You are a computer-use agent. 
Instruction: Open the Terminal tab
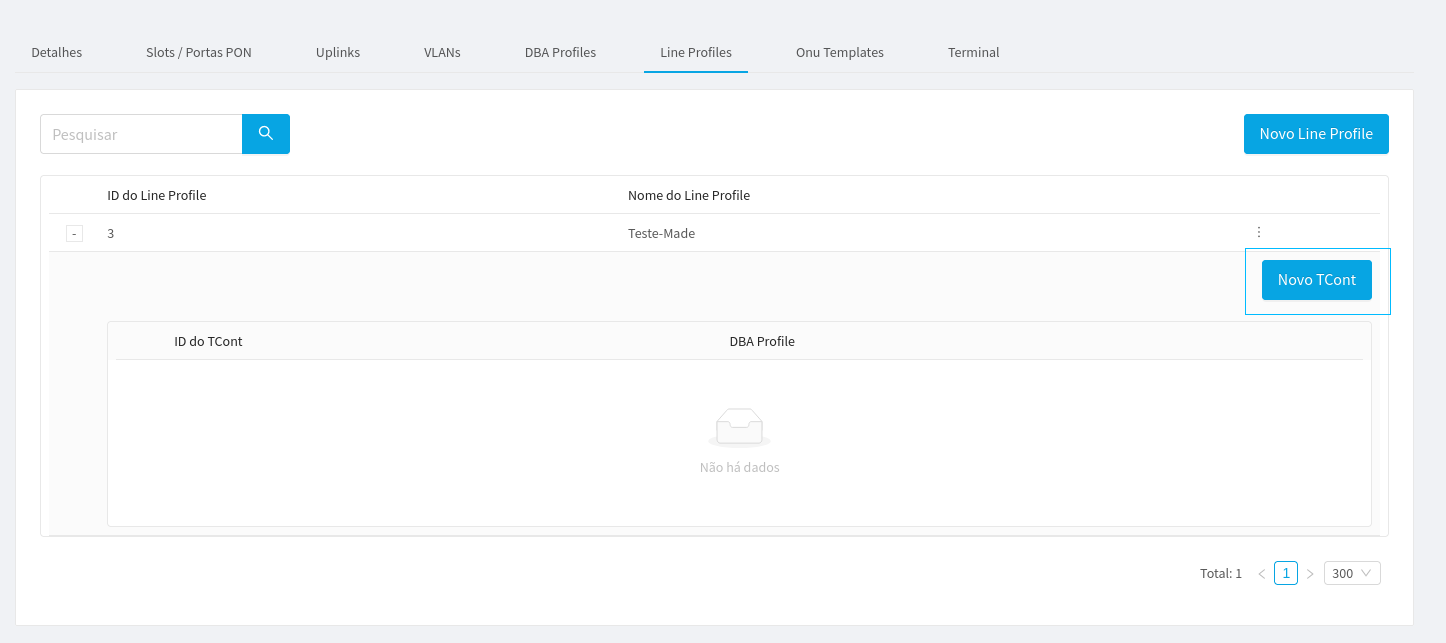click(x=973, y=52)
